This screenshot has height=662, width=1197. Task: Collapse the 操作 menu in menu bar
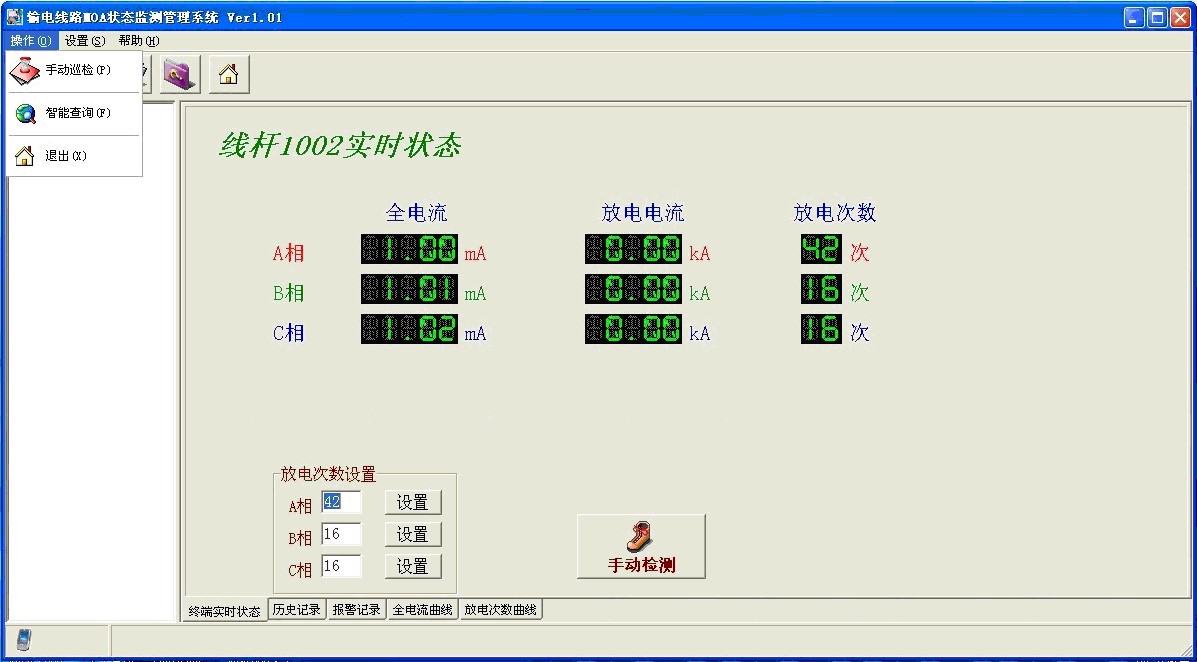[30, 41]
